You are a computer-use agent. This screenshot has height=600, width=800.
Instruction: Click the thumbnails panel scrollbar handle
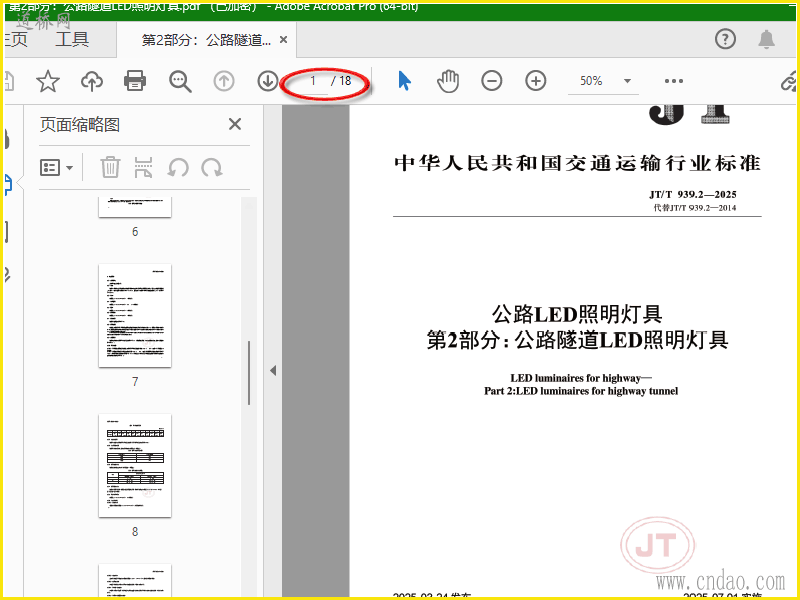point(248,373)
